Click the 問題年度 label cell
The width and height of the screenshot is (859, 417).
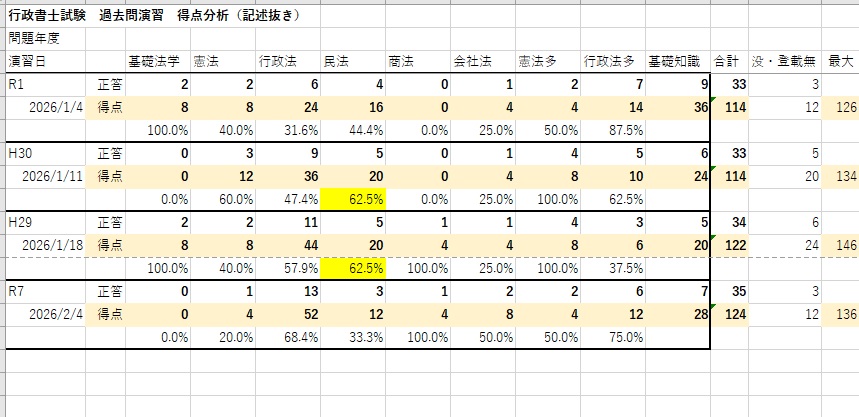tap(35, 38)
